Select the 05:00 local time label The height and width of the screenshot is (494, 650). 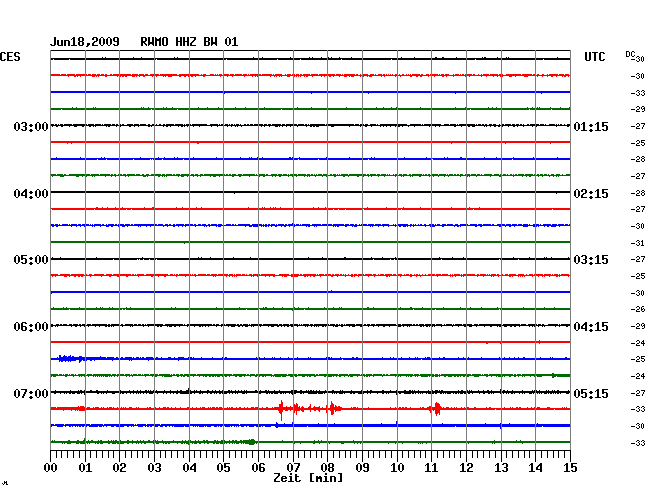(31, 260)
